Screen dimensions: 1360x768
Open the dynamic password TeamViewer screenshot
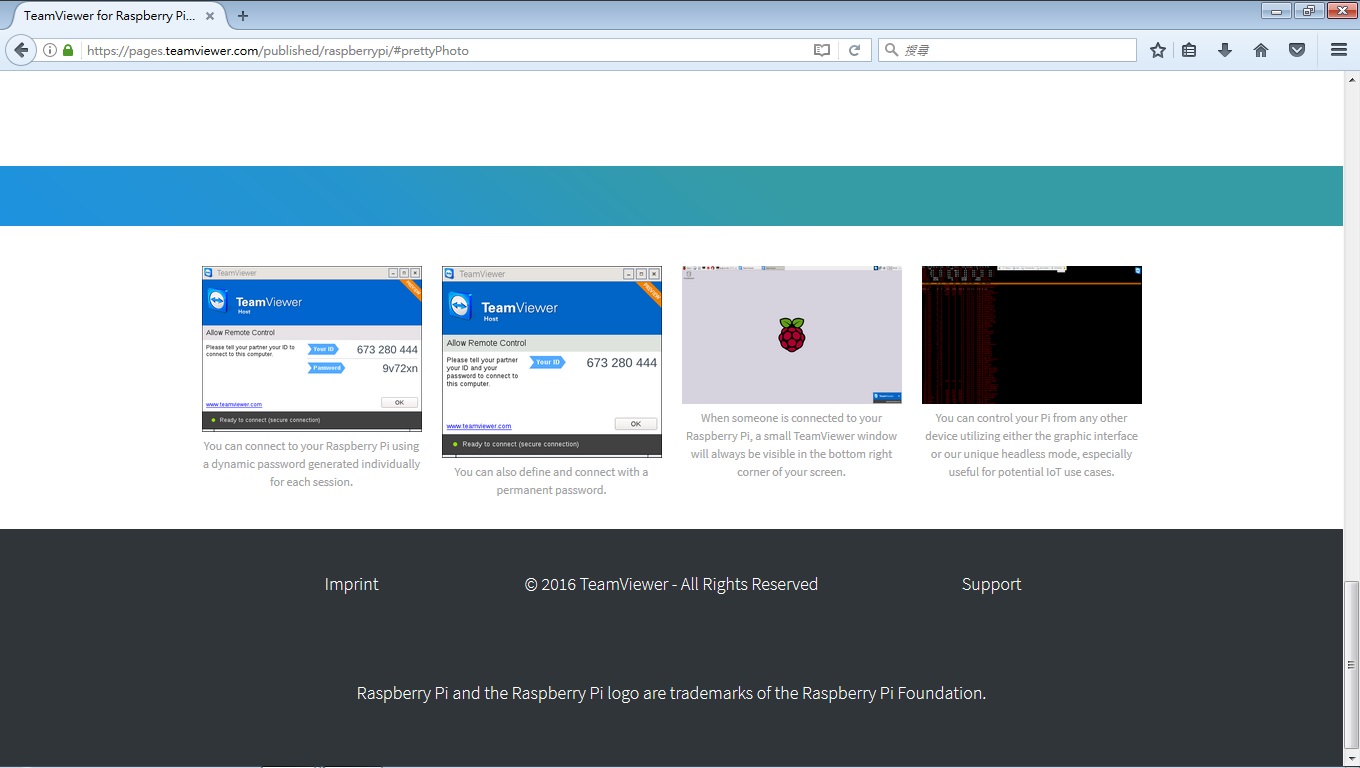coord(312,349)
